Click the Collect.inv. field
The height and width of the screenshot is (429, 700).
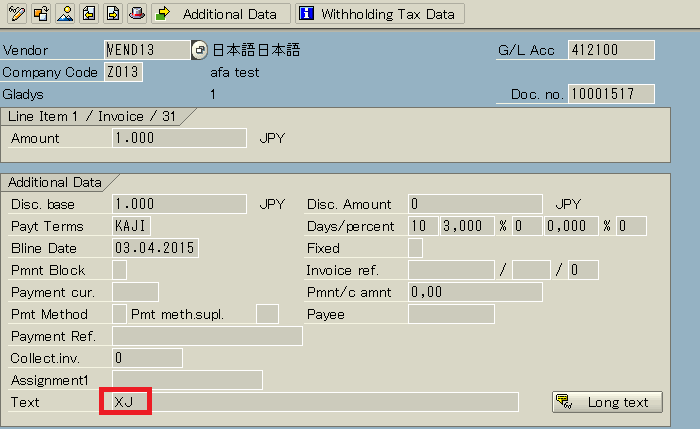147,358
